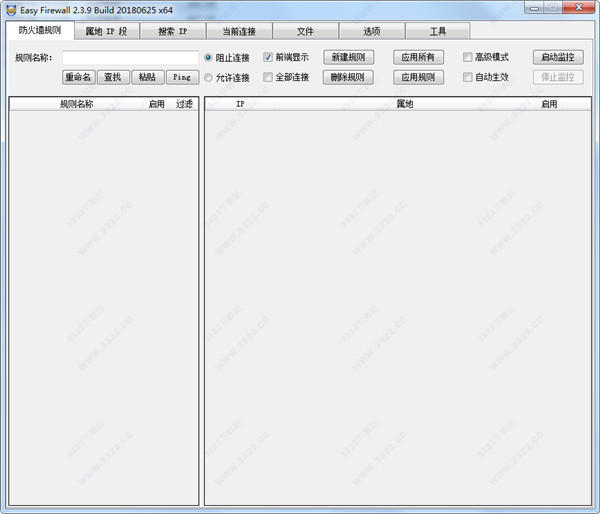Switch to the 属地 IP 段 tab

pos(106,31)
